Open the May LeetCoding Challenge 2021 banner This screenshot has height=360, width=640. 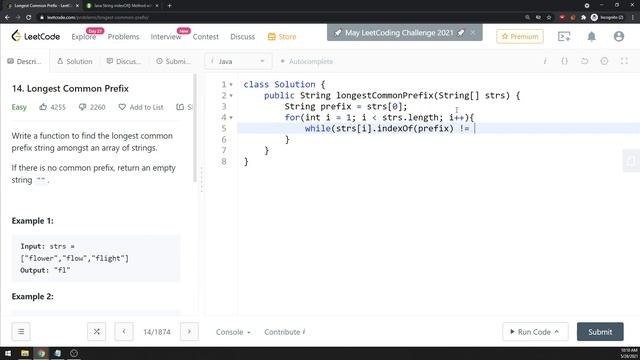399,33
